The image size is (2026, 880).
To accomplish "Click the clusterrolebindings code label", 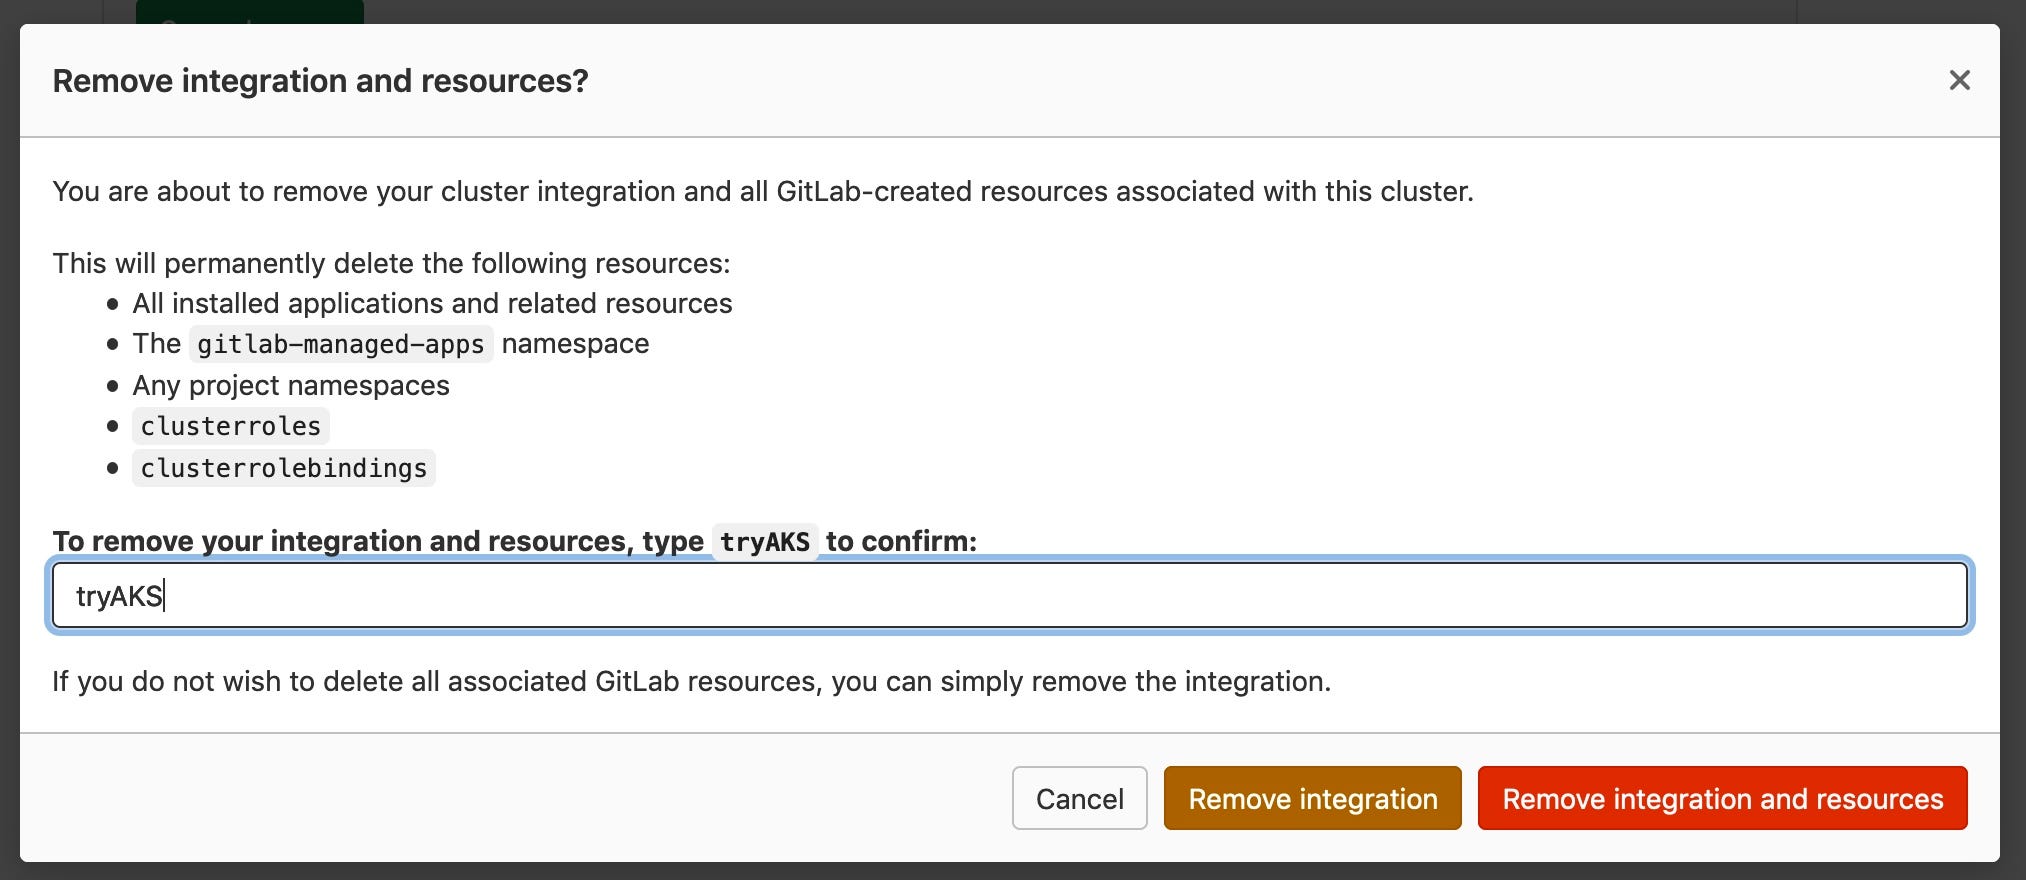I will tap(283, 468).
